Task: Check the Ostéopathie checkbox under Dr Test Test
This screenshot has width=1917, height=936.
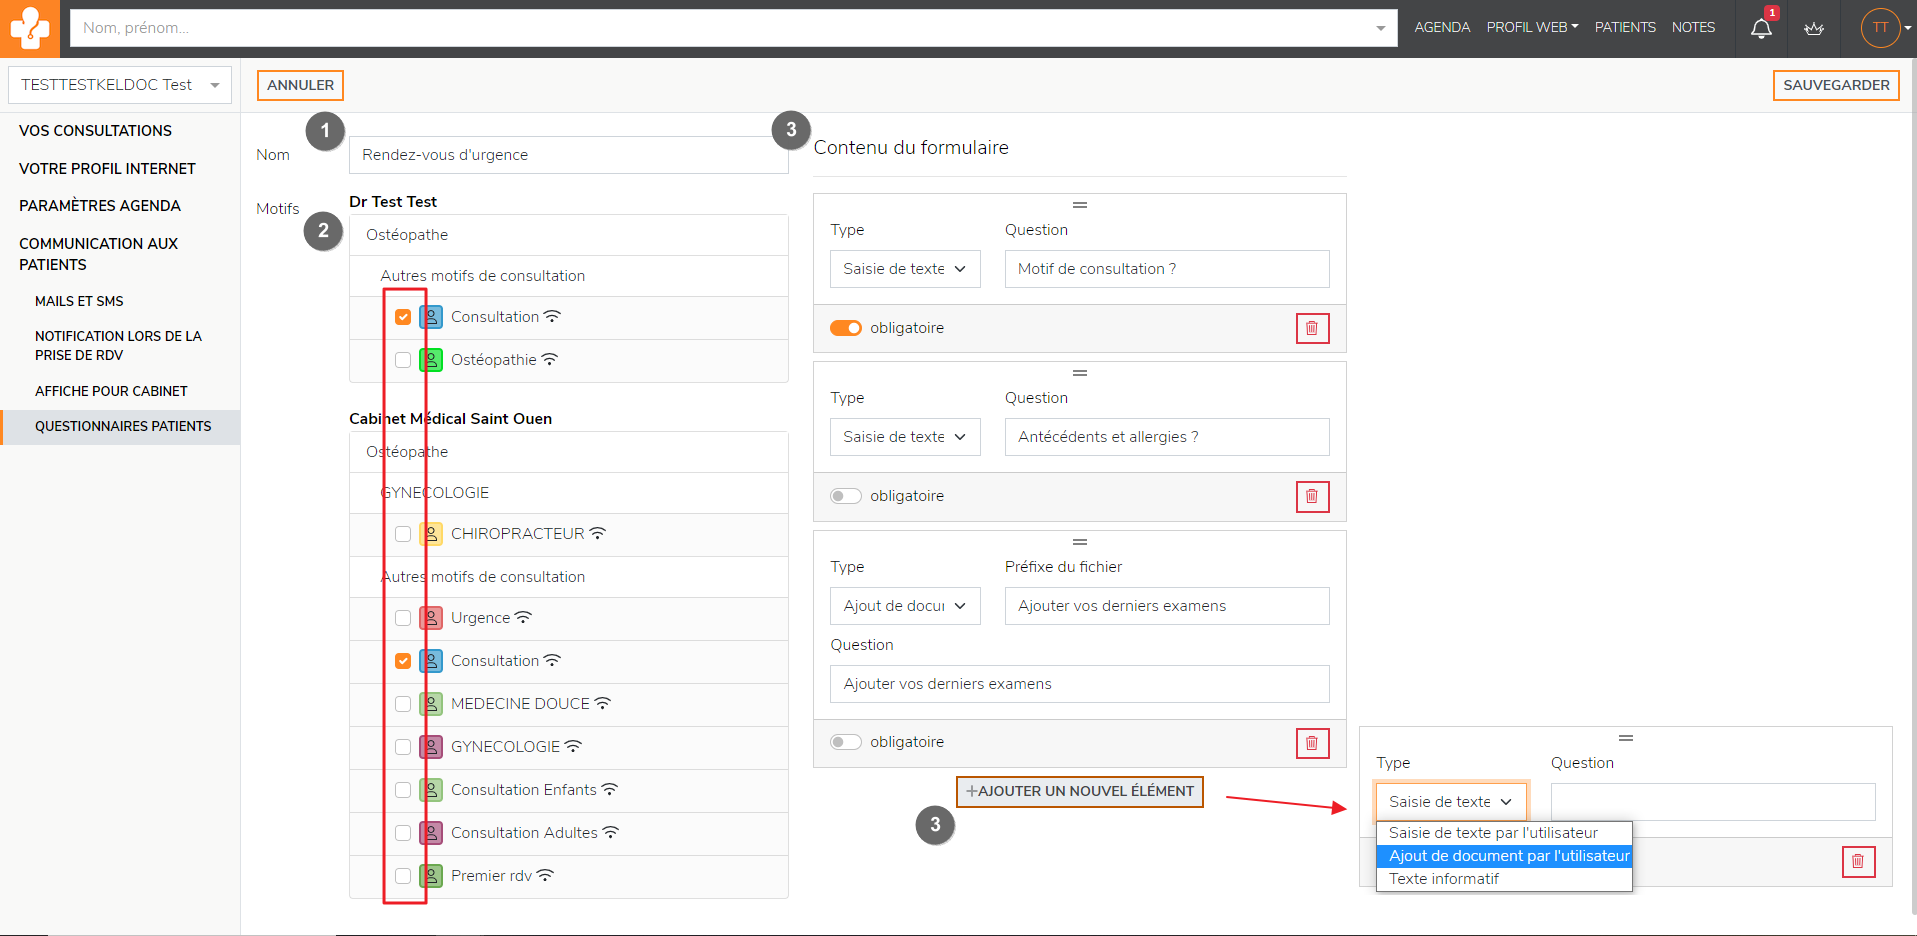Action: (x=403, y=360)
